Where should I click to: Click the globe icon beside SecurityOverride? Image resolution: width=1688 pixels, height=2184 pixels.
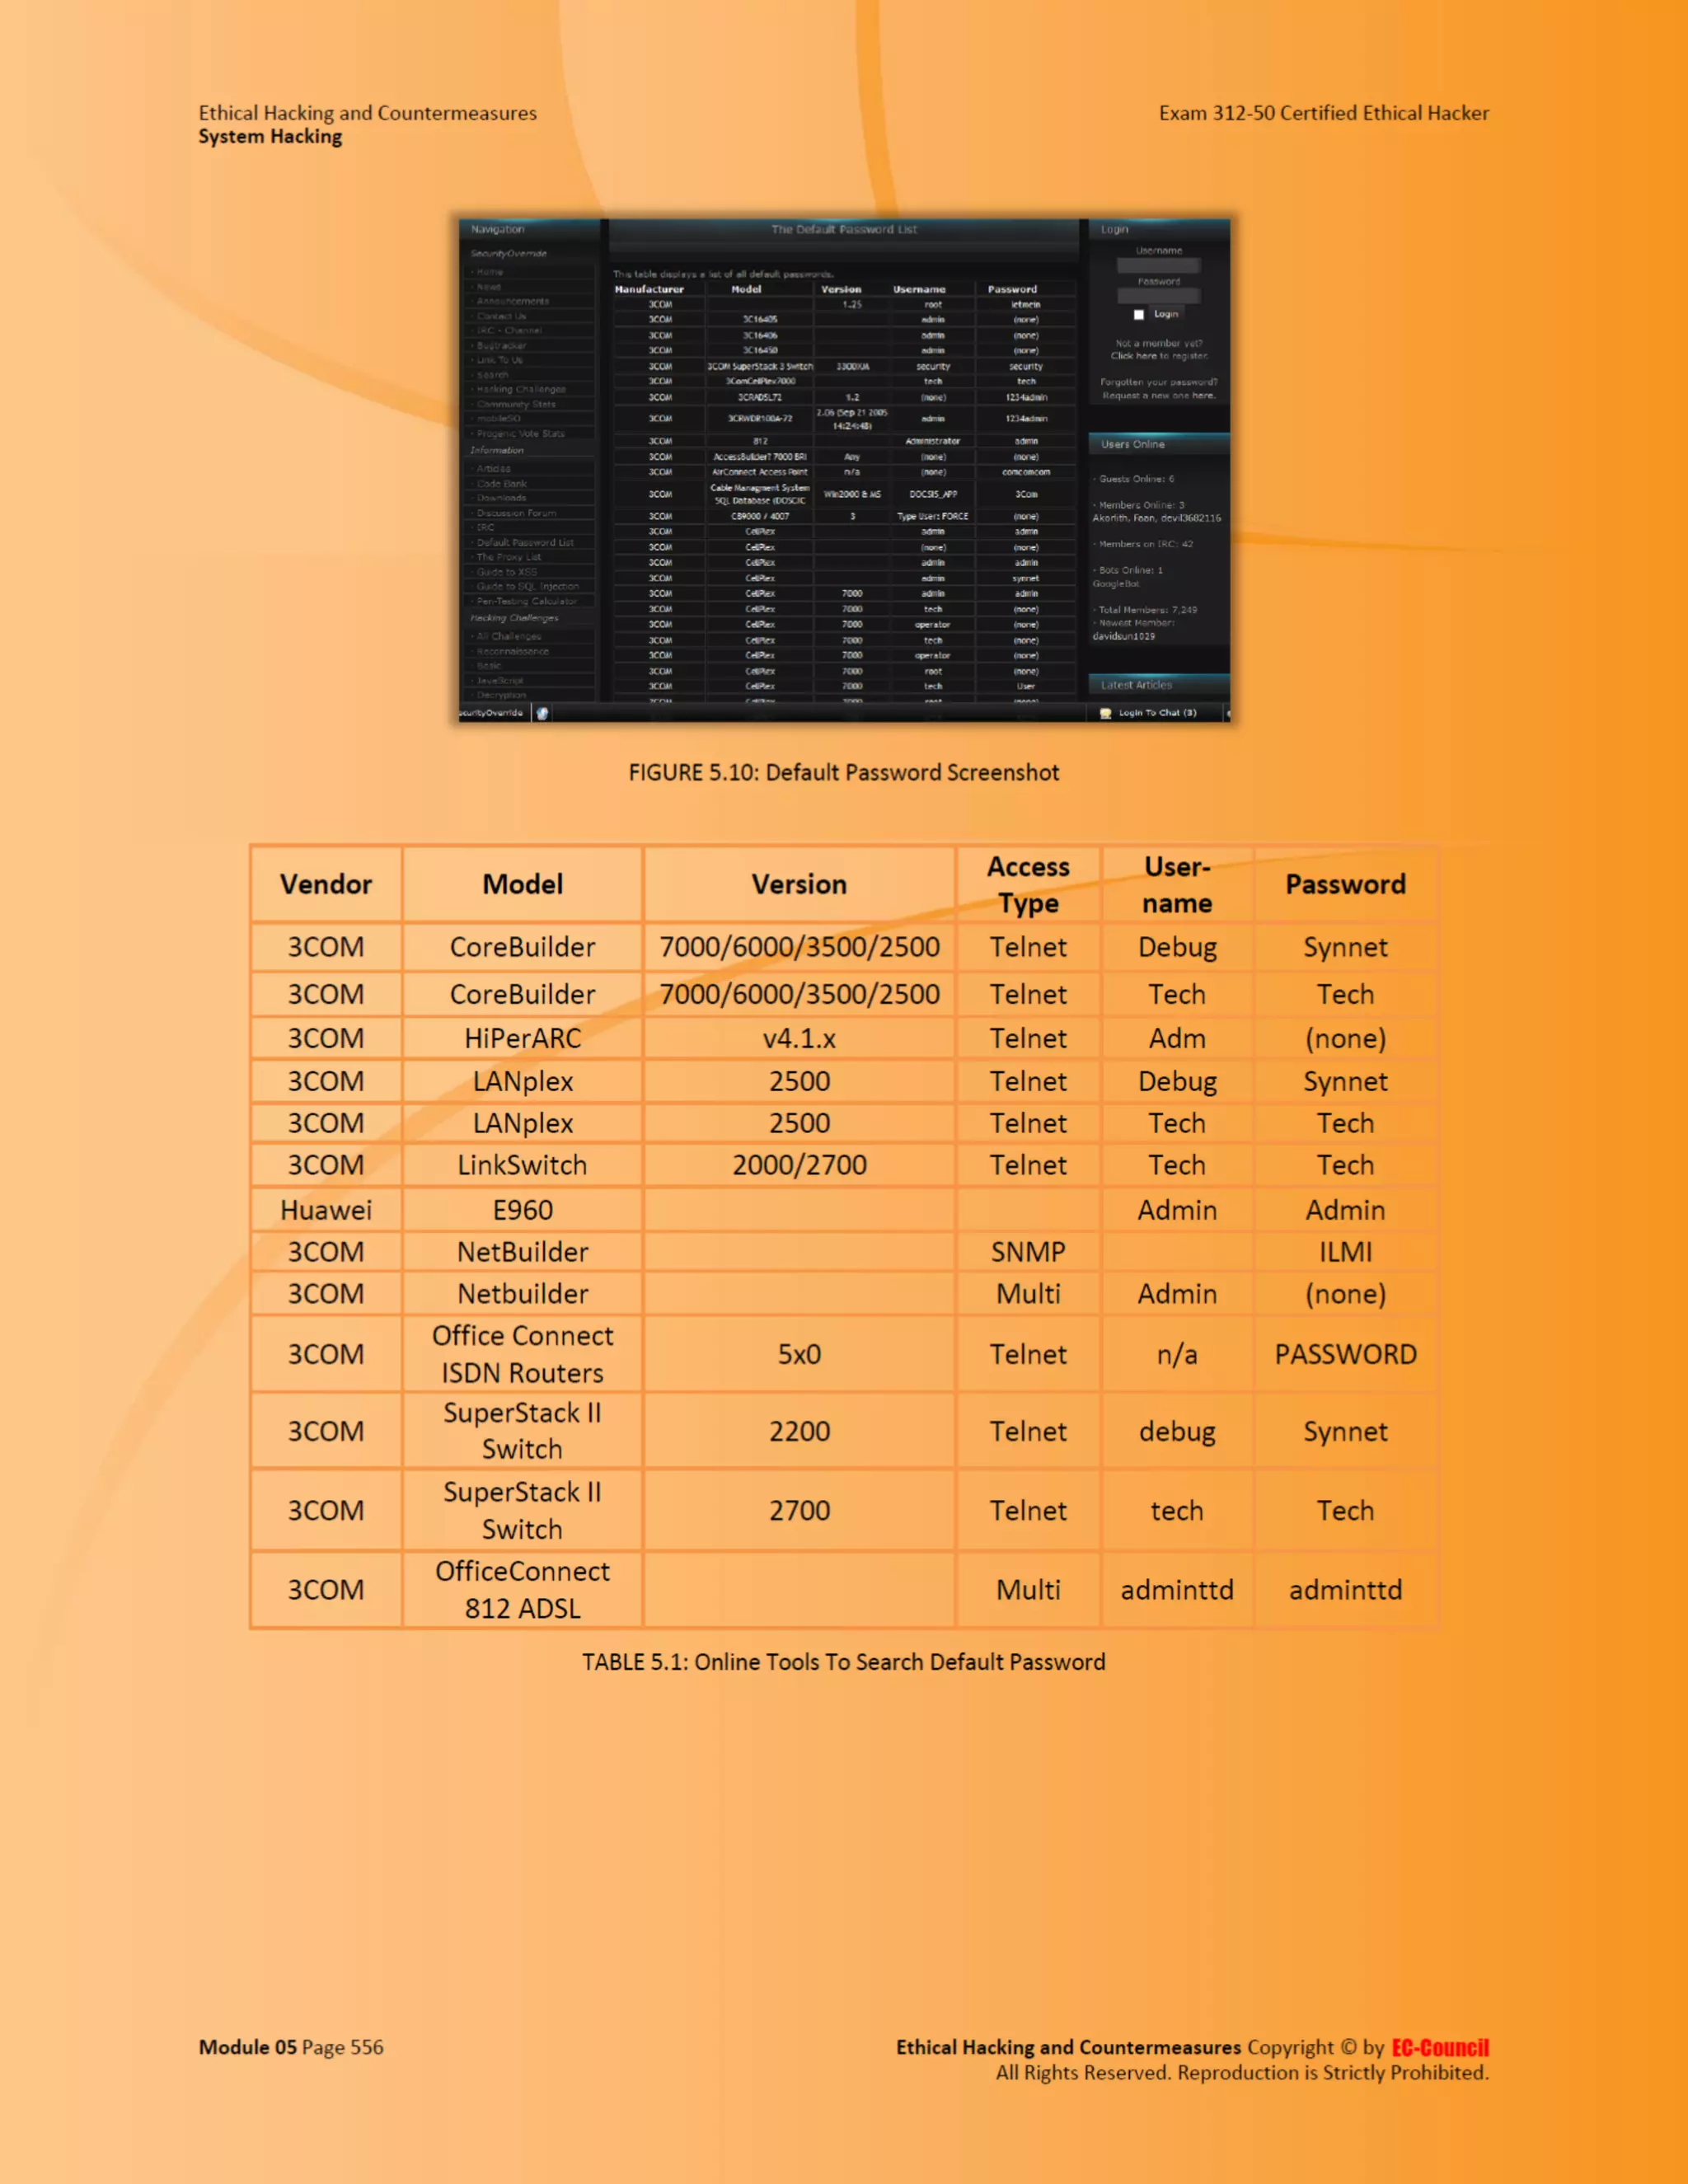coord(542,713)
